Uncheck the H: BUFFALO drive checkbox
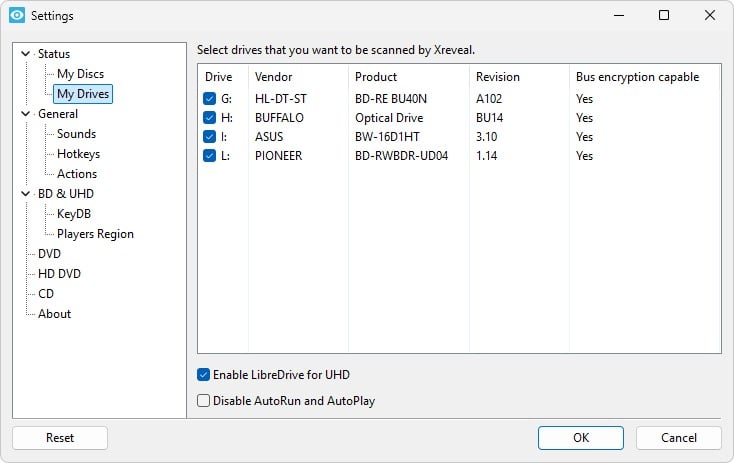This screenshot has width=734, height=463. 209,118
